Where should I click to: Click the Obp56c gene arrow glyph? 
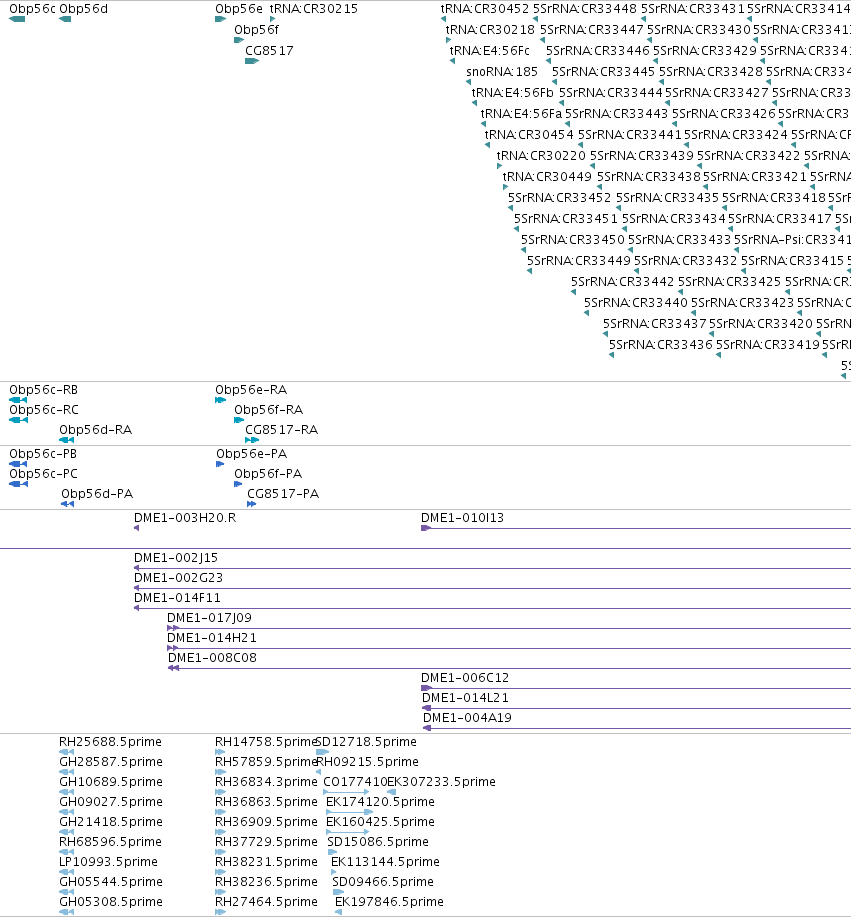[x=17, y=19]
